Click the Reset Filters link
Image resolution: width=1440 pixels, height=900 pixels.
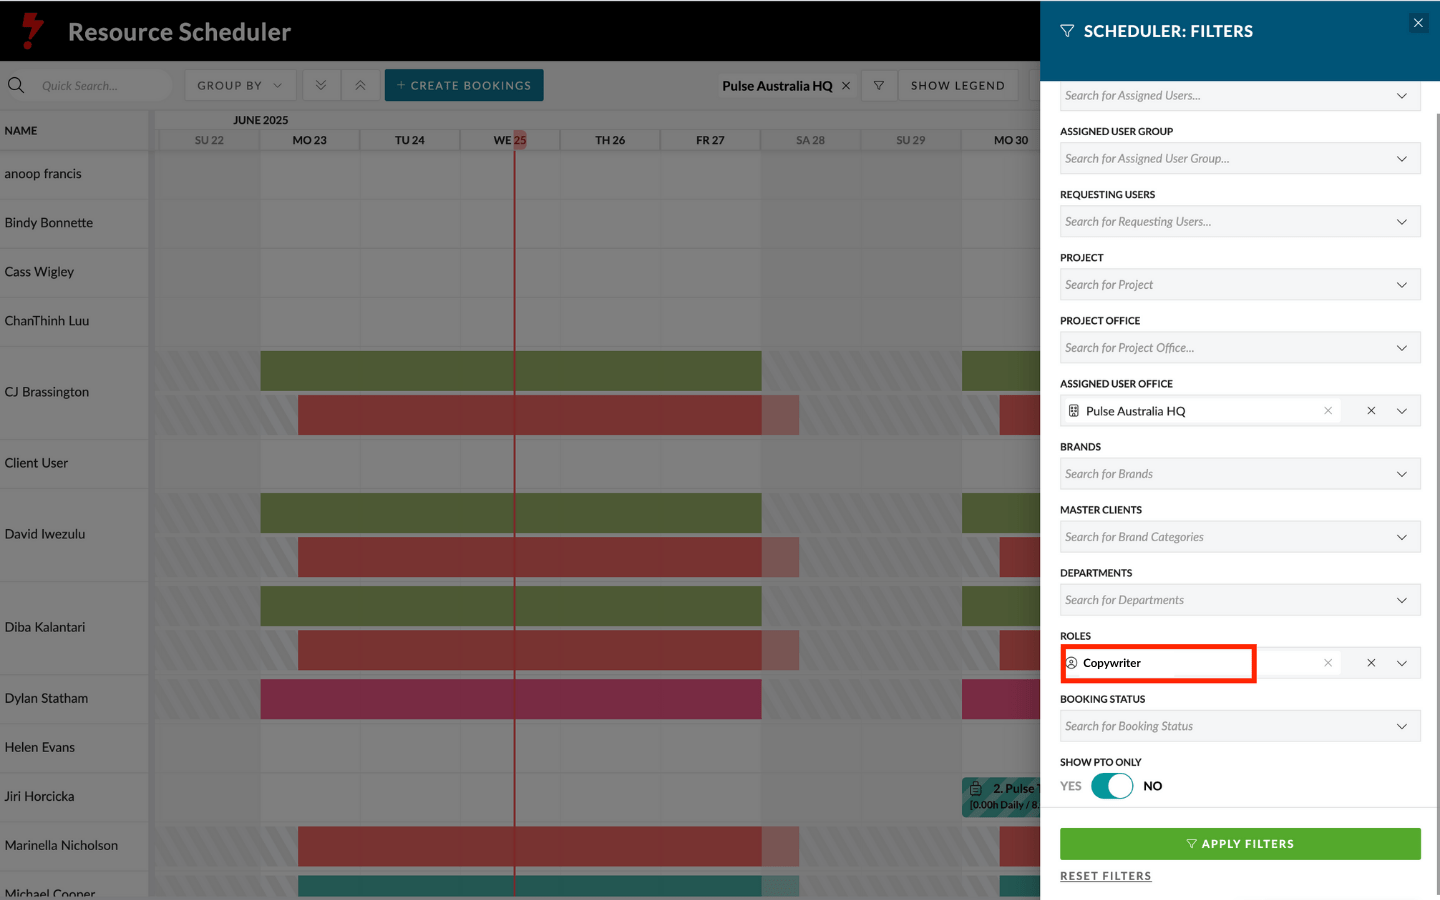coord(1105,876)
